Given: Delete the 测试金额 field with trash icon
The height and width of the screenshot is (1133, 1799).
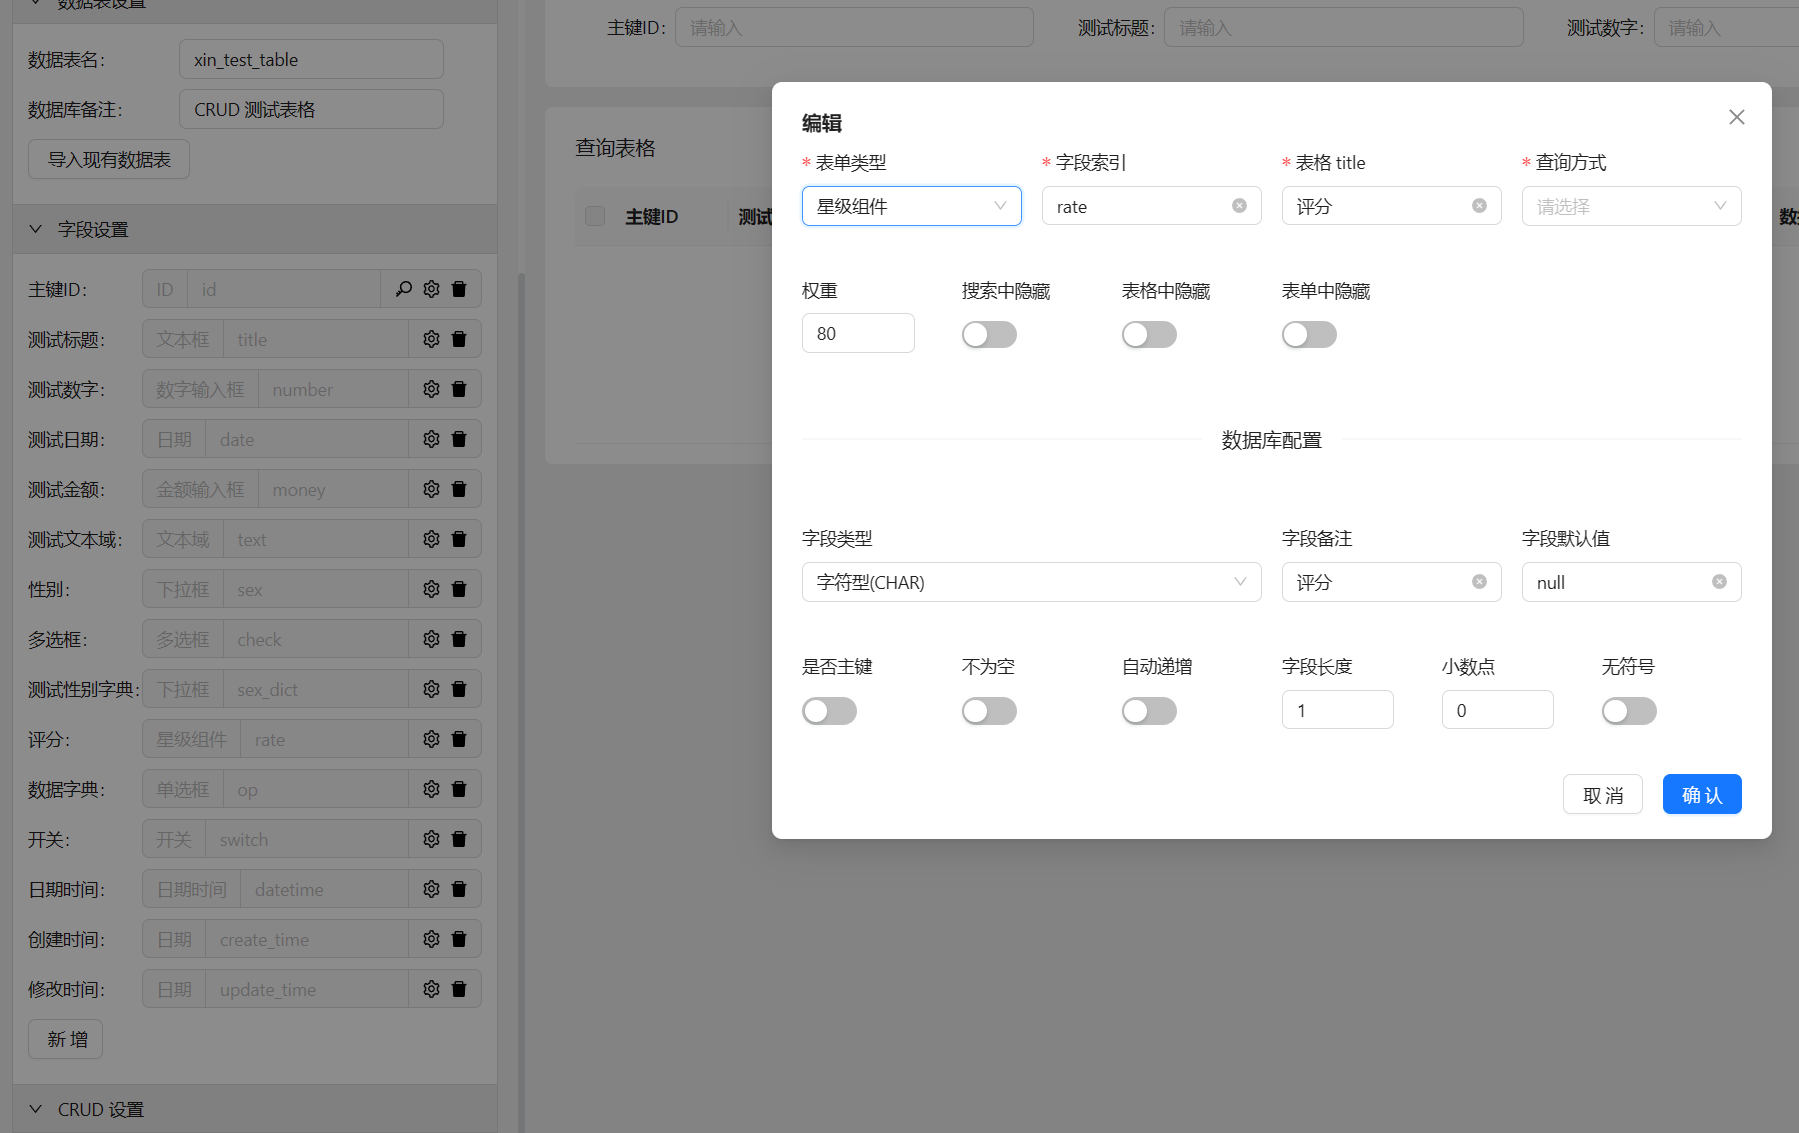Looking at the screenshot, I should pyautogui.click(x=459, y=489).
